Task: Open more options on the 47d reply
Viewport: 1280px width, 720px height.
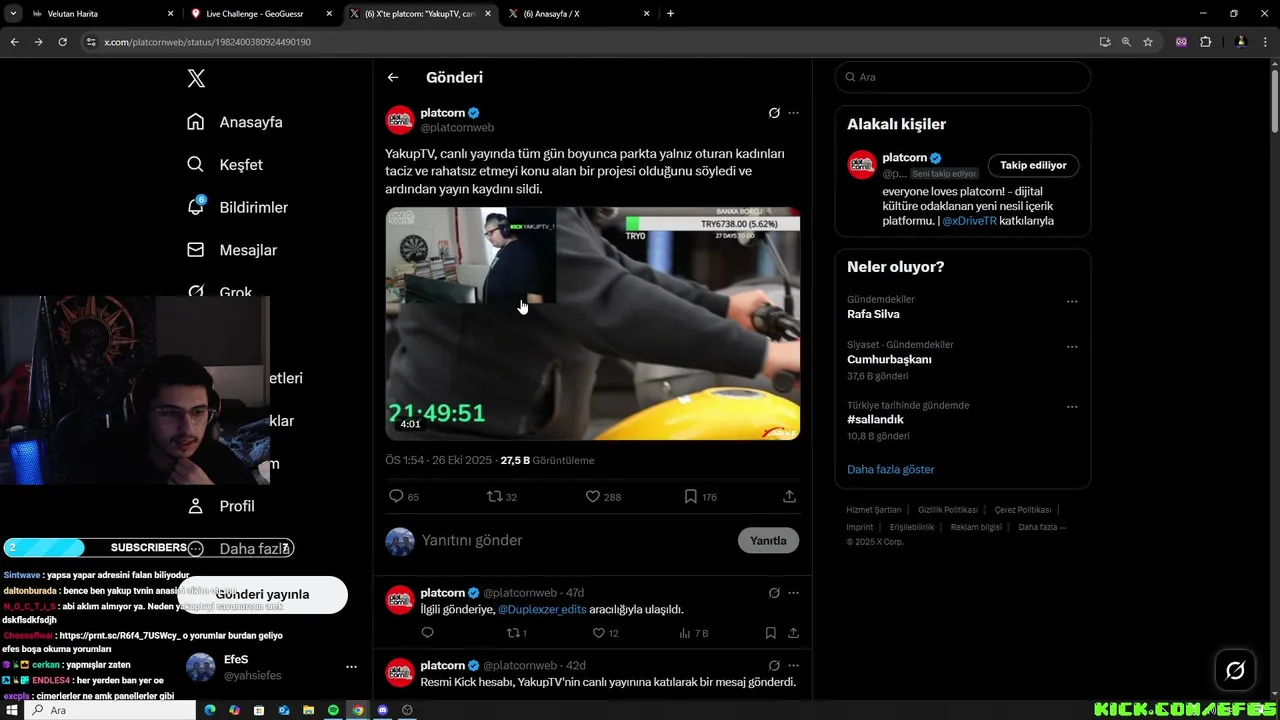Action: point(793,593)
